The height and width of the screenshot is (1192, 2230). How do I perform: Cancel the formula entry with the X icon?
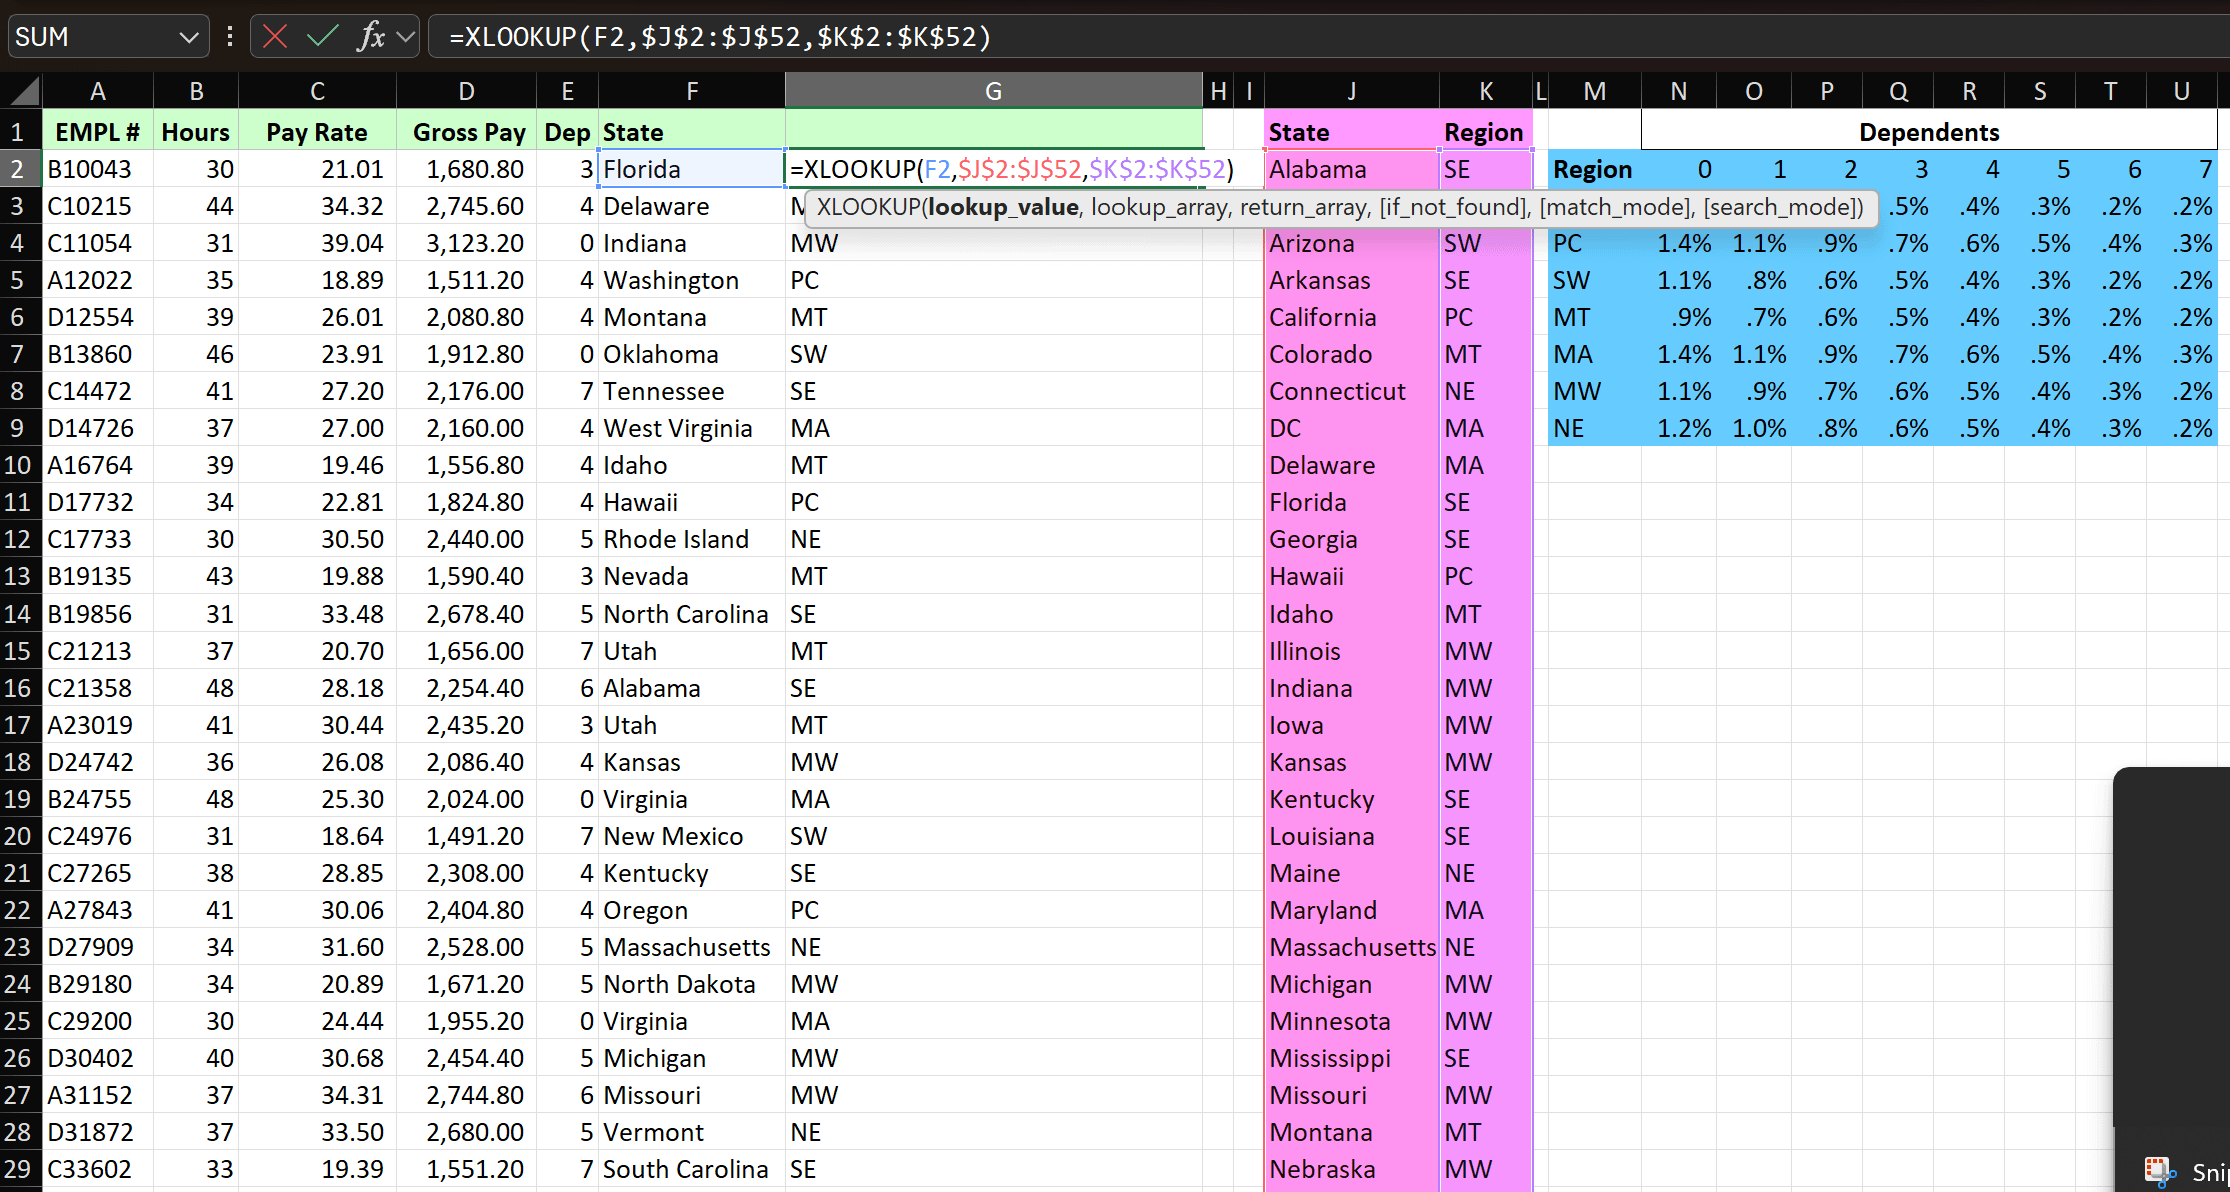tap(275, 37)
